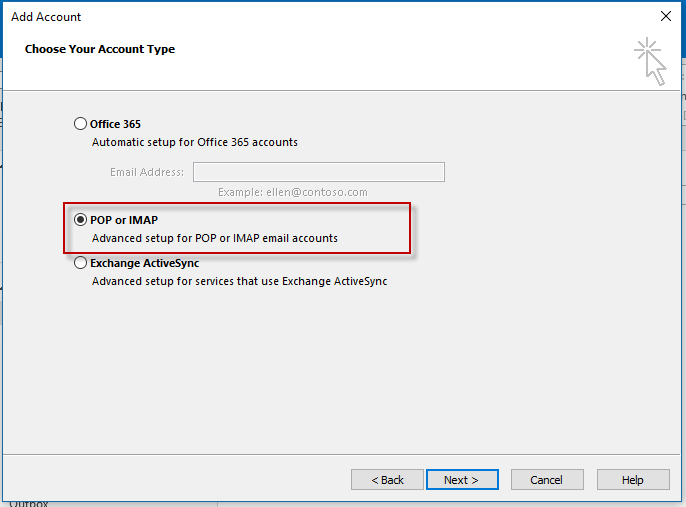
Task: Select the Office 365 radio button
Action: (x=81, y=124)
